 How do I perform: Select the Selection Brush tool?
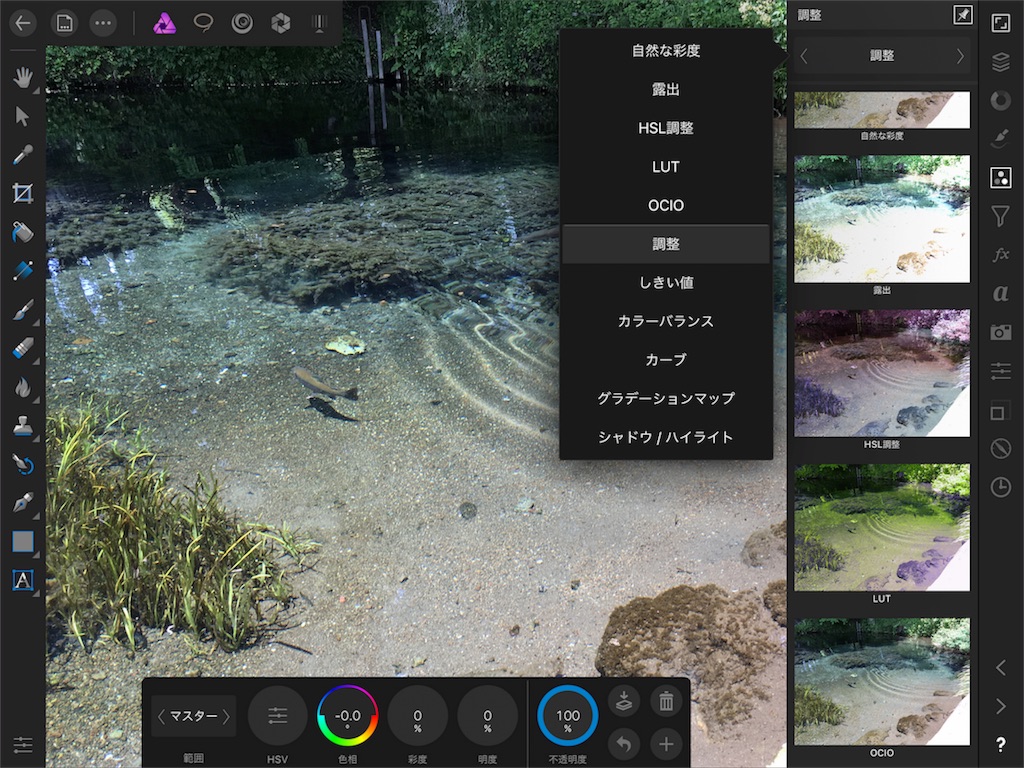point(22,270)
